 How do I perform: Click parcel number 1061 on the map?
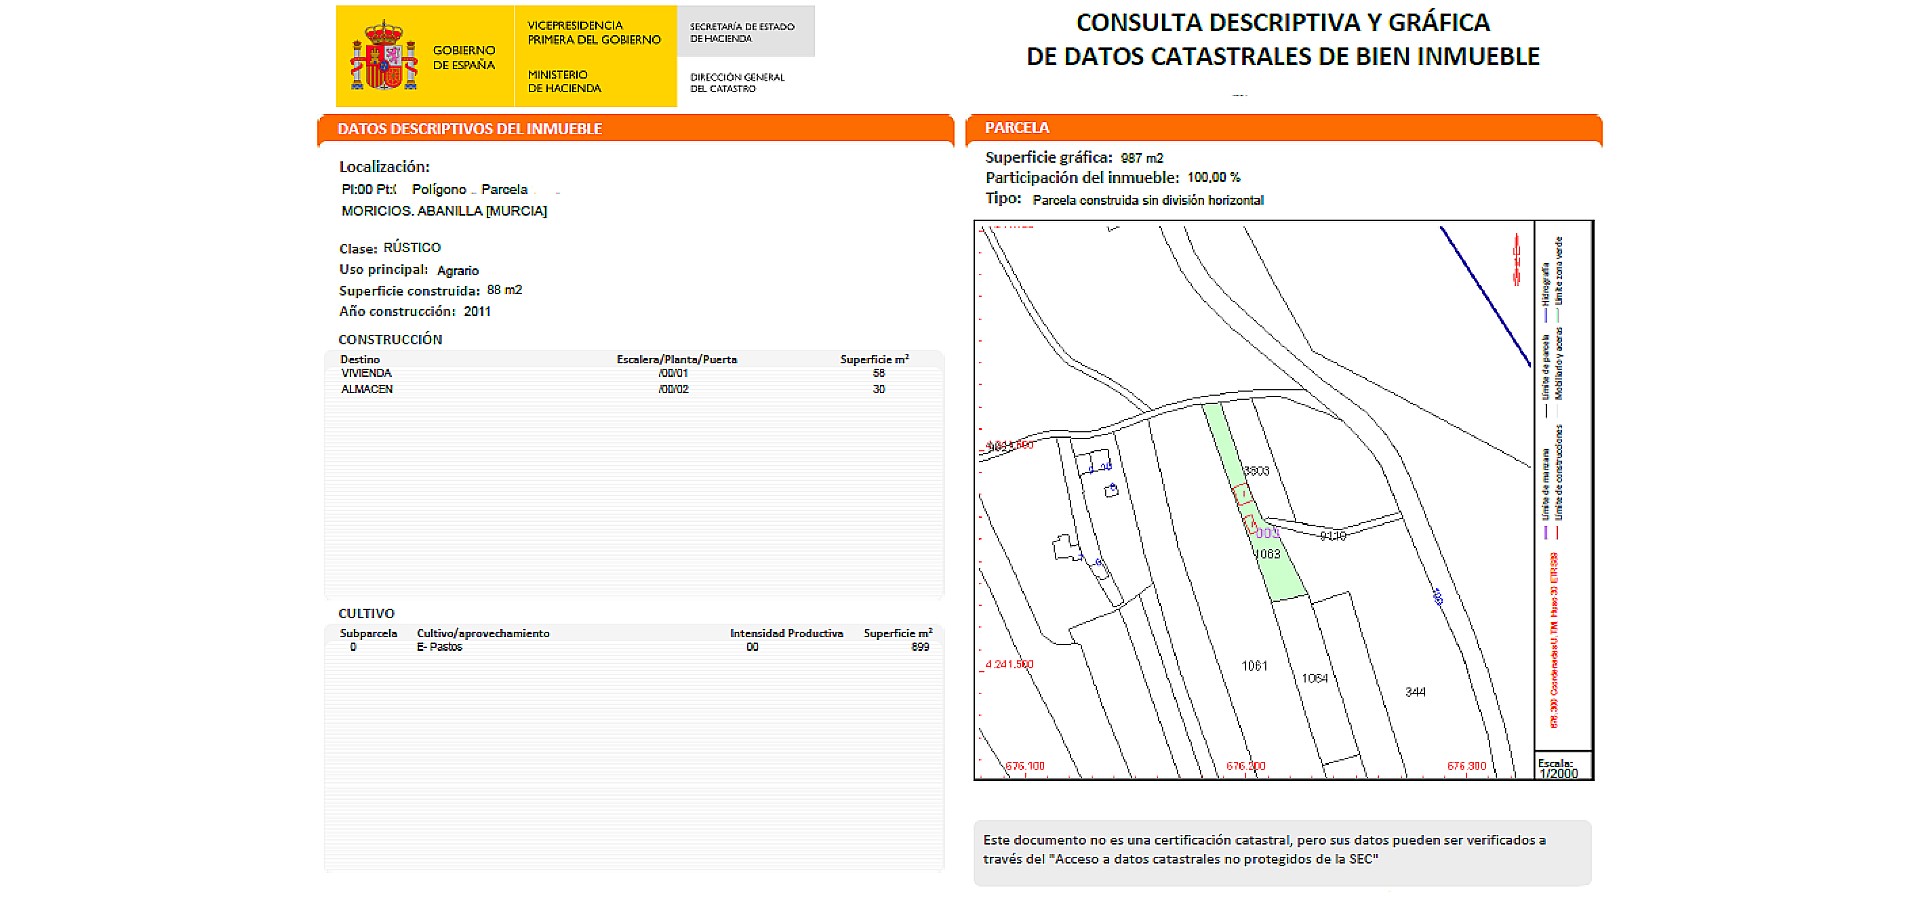pos(1254,666)
